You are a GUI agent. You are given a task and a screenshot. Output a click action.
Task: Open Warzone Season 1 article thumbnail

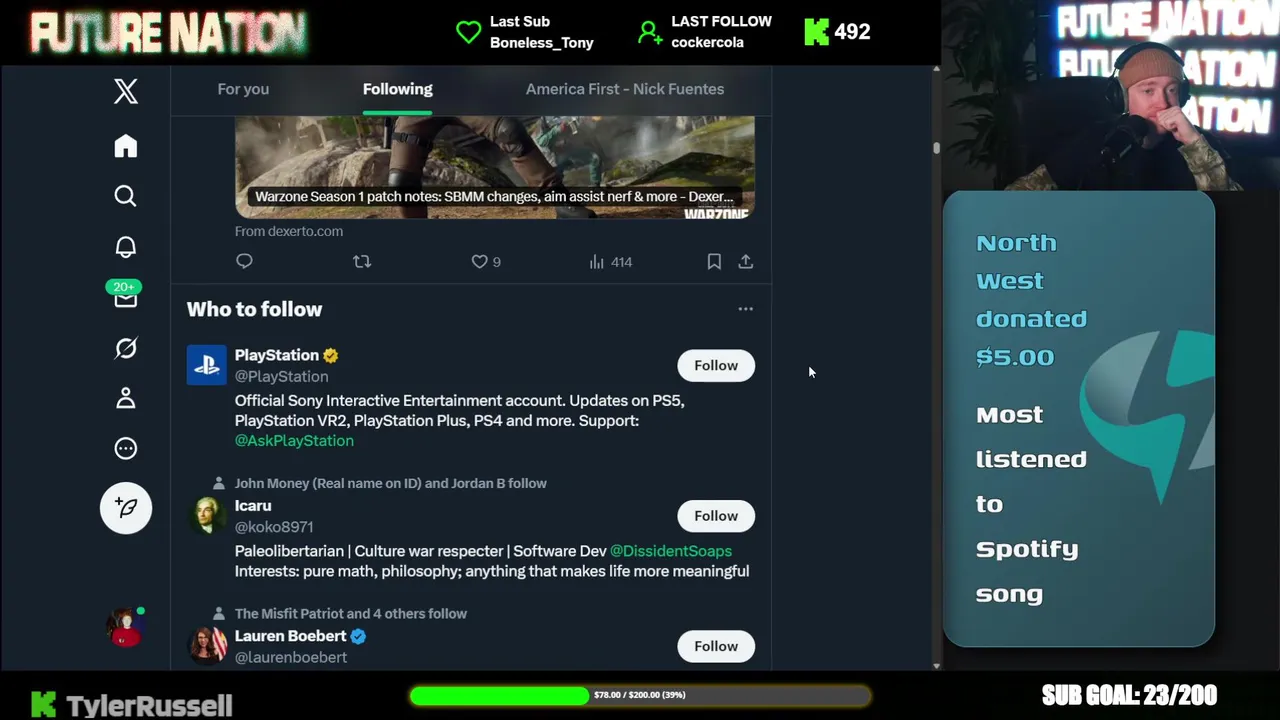point(495,167)
